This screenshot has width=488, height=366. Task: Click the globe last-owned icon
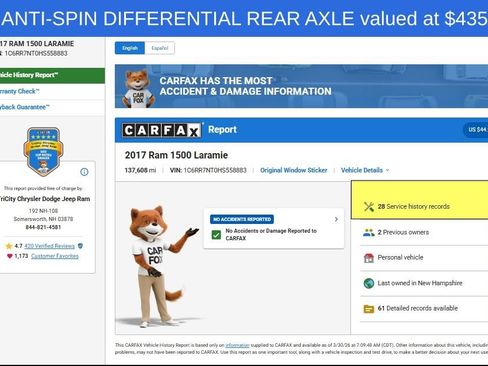(x=369, y=283)
